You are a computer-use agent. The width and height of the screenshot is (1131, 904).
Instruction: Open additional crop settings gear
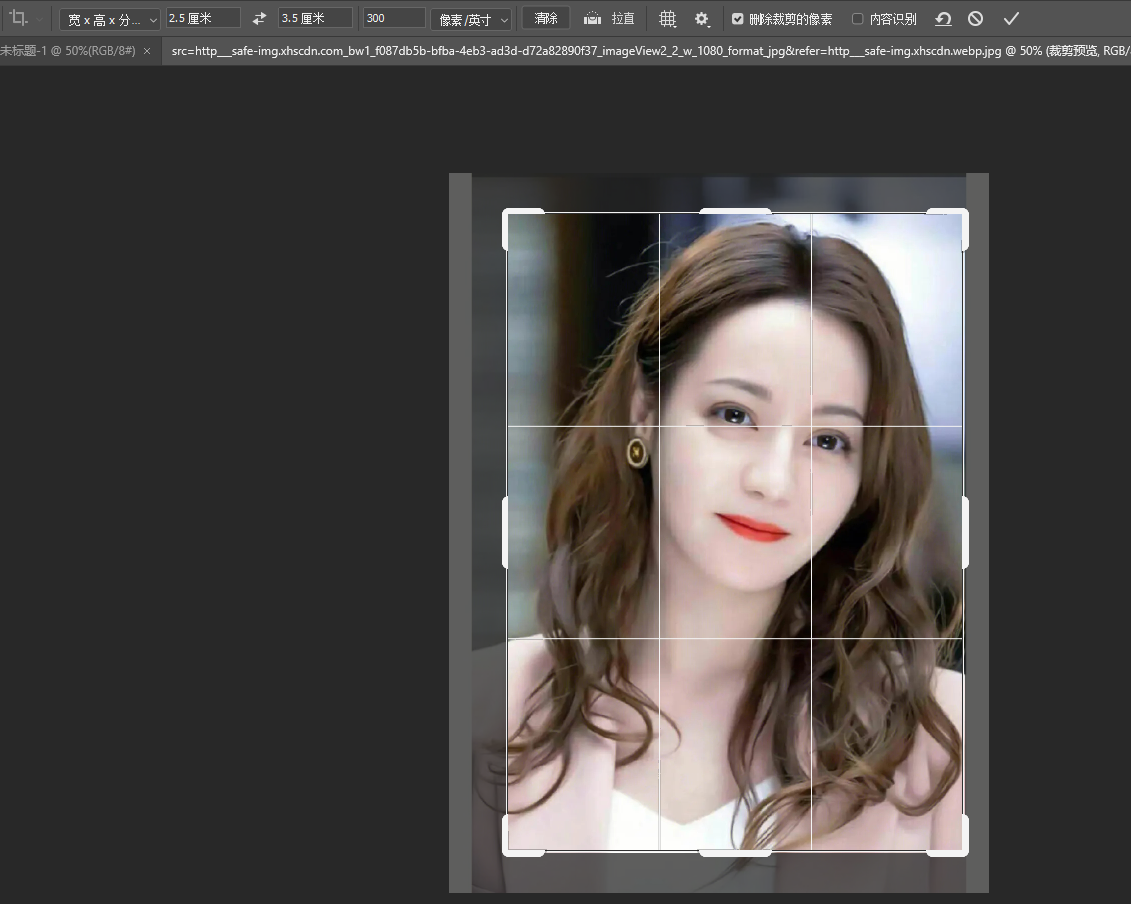[x=702, y=19]
